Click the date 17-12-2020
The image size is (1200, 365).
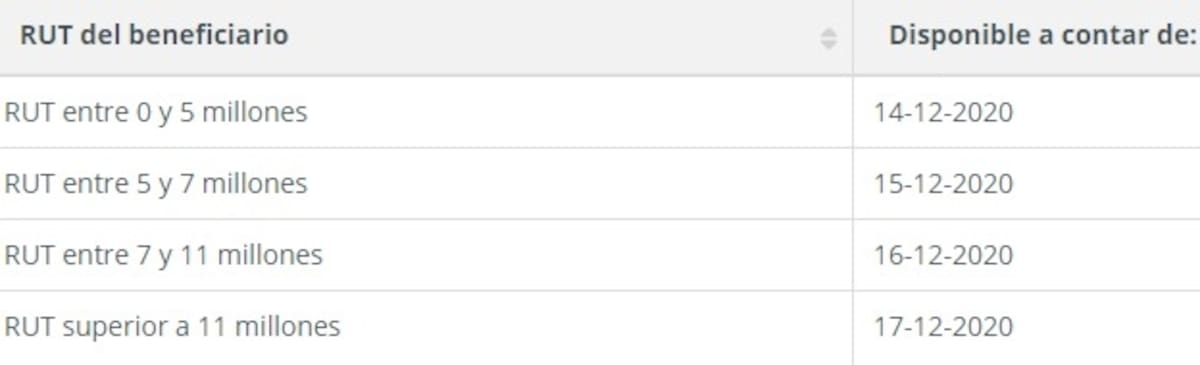tap(943, 327)
